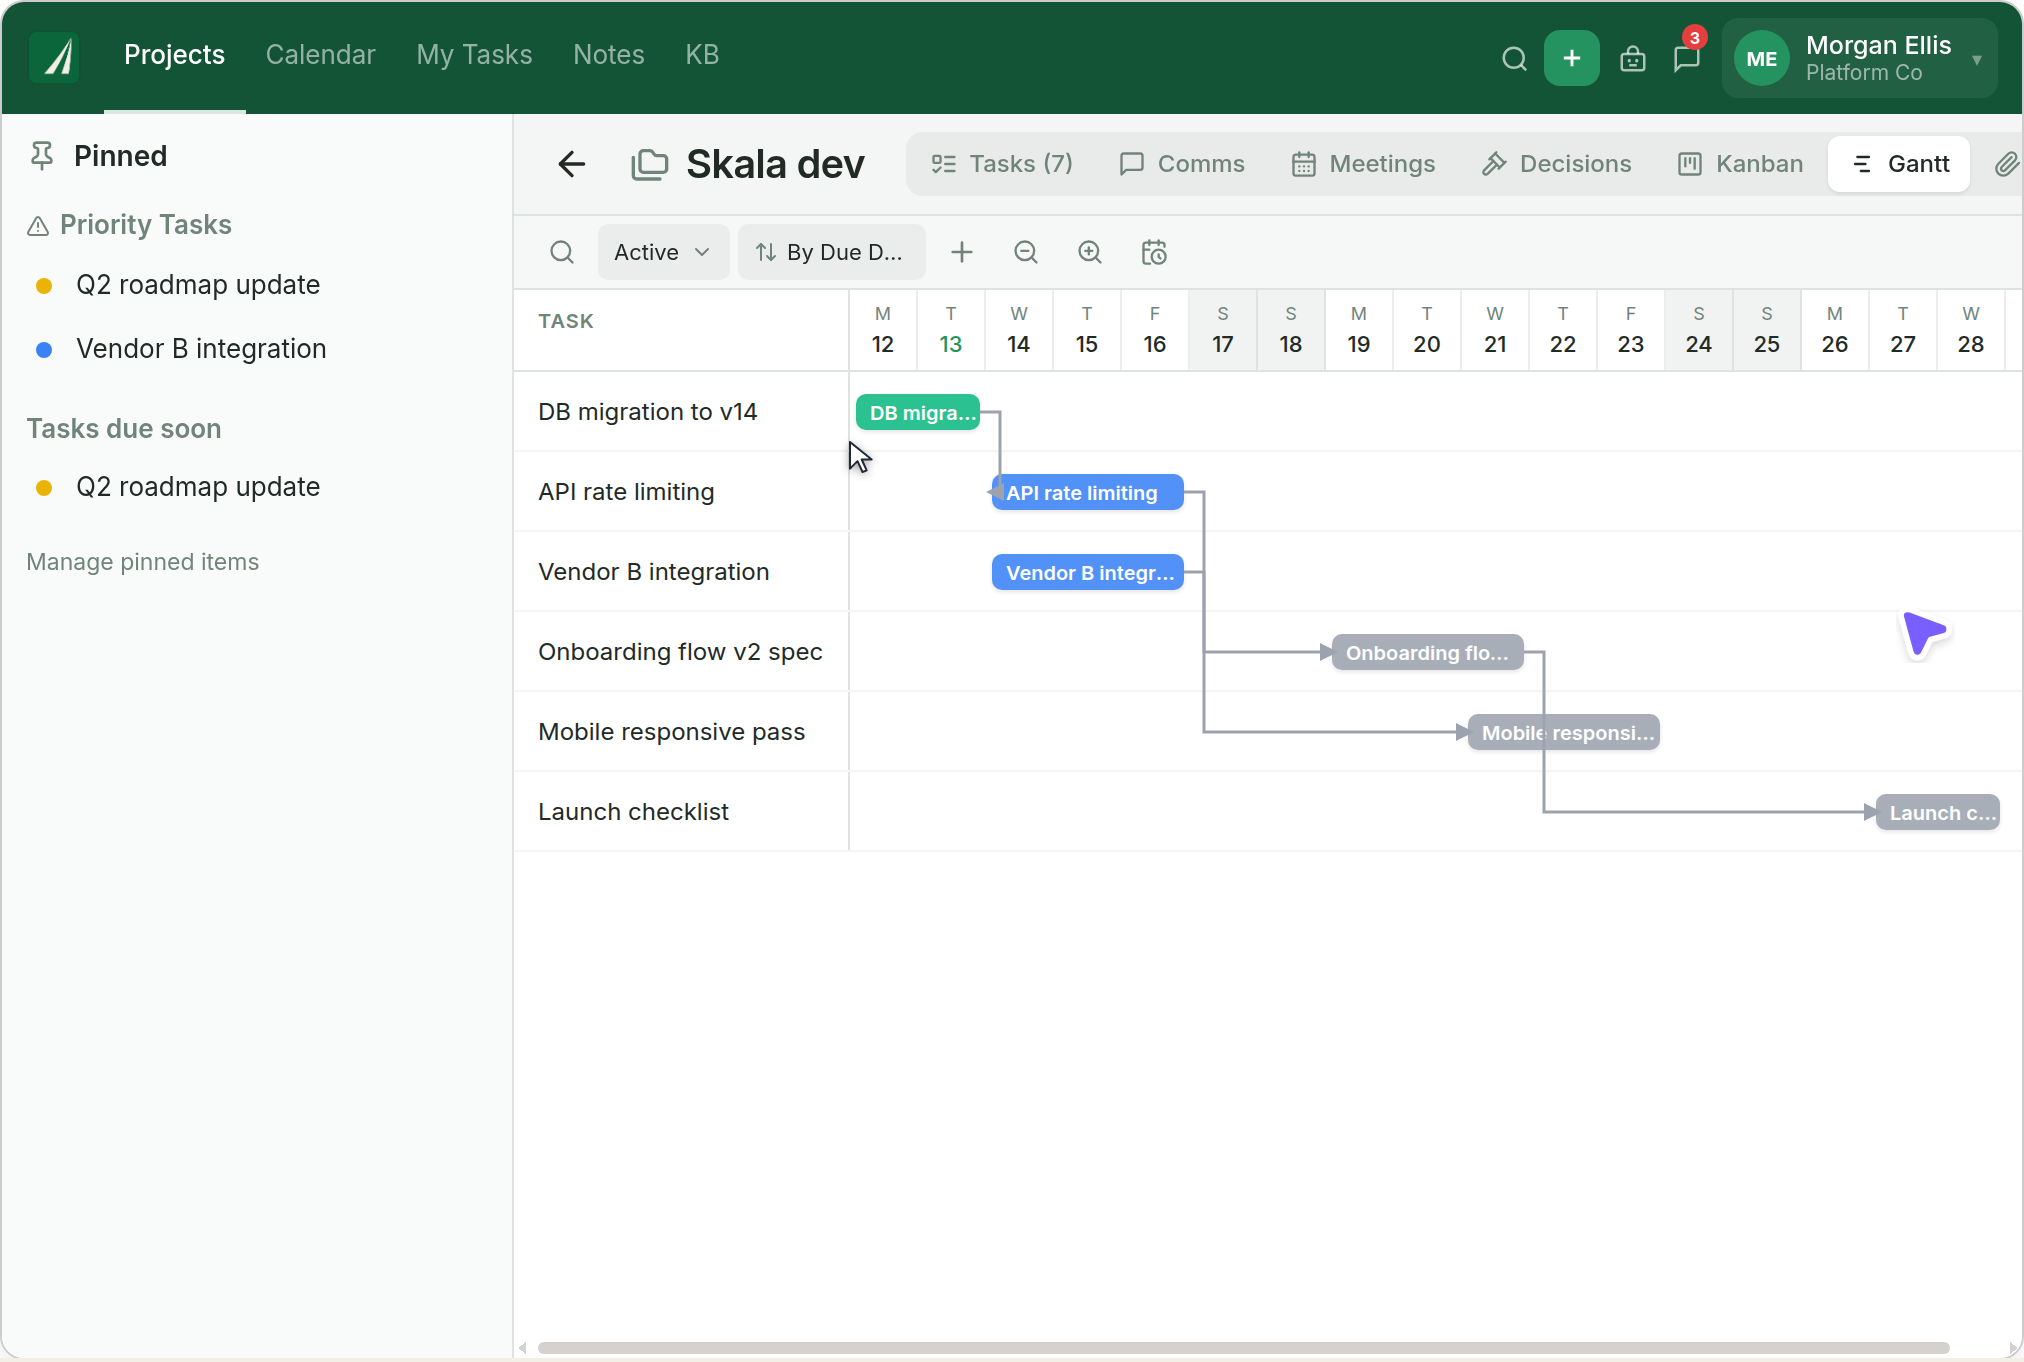The height and width of the screenshot is (1362, 2024).
Task: Open KB in the top navigation
Action: (702, 55)
